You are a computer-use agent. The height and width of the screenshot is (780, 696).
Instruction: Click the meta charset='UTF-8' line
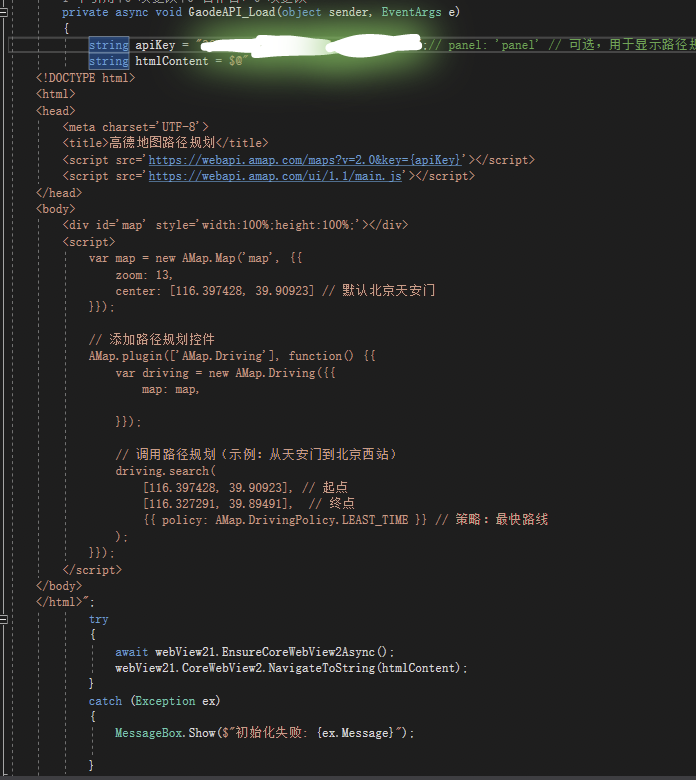(x=135, y=127)
